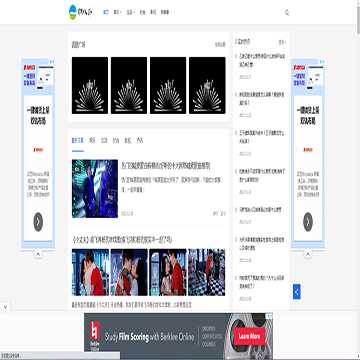The height and width of the screenshot is (360, 360).
Task: Open the second black thumbnail in topic section
Action: click(129, 85)
